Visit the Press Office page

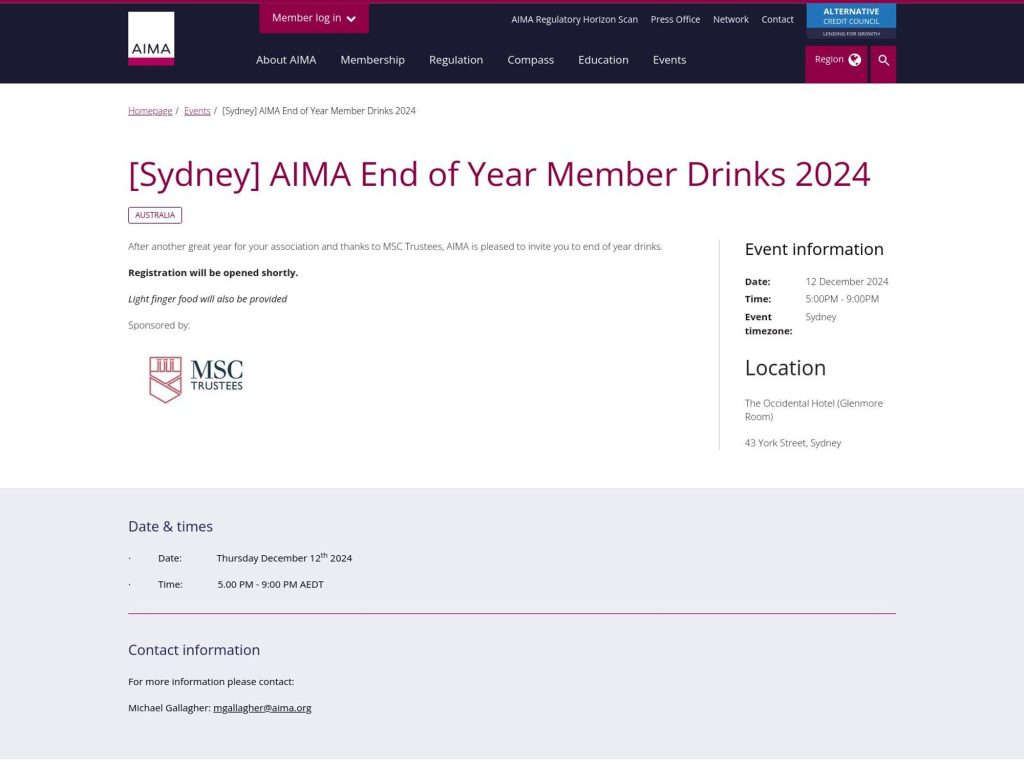point(675,19)
